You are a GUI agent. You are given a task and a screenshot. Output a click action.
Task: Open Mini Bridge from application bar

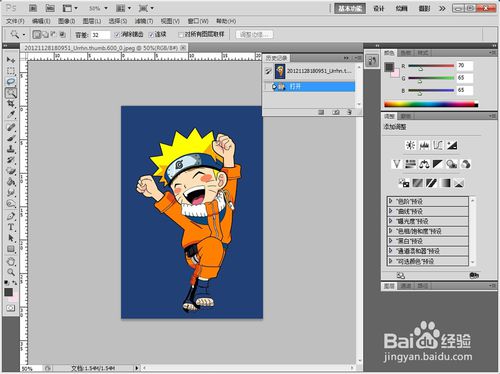[50, 8]
